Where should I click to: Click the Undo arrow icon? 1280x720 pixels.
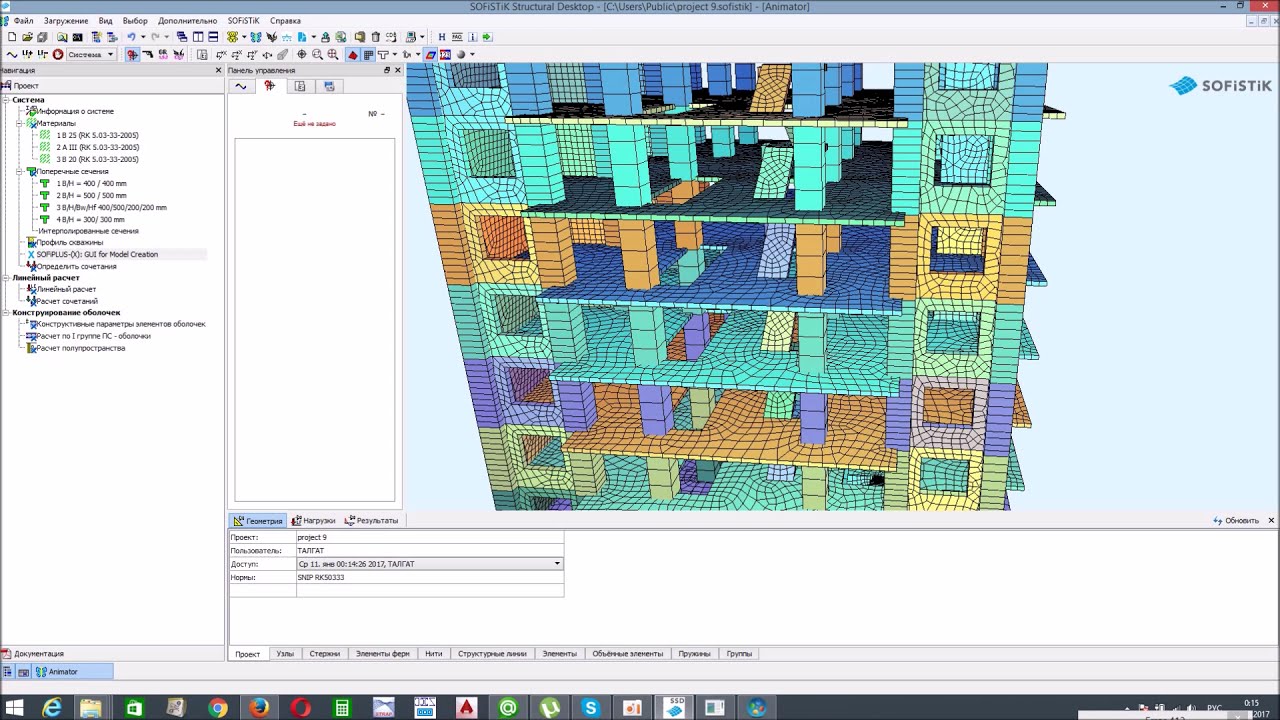coord(131,37)
